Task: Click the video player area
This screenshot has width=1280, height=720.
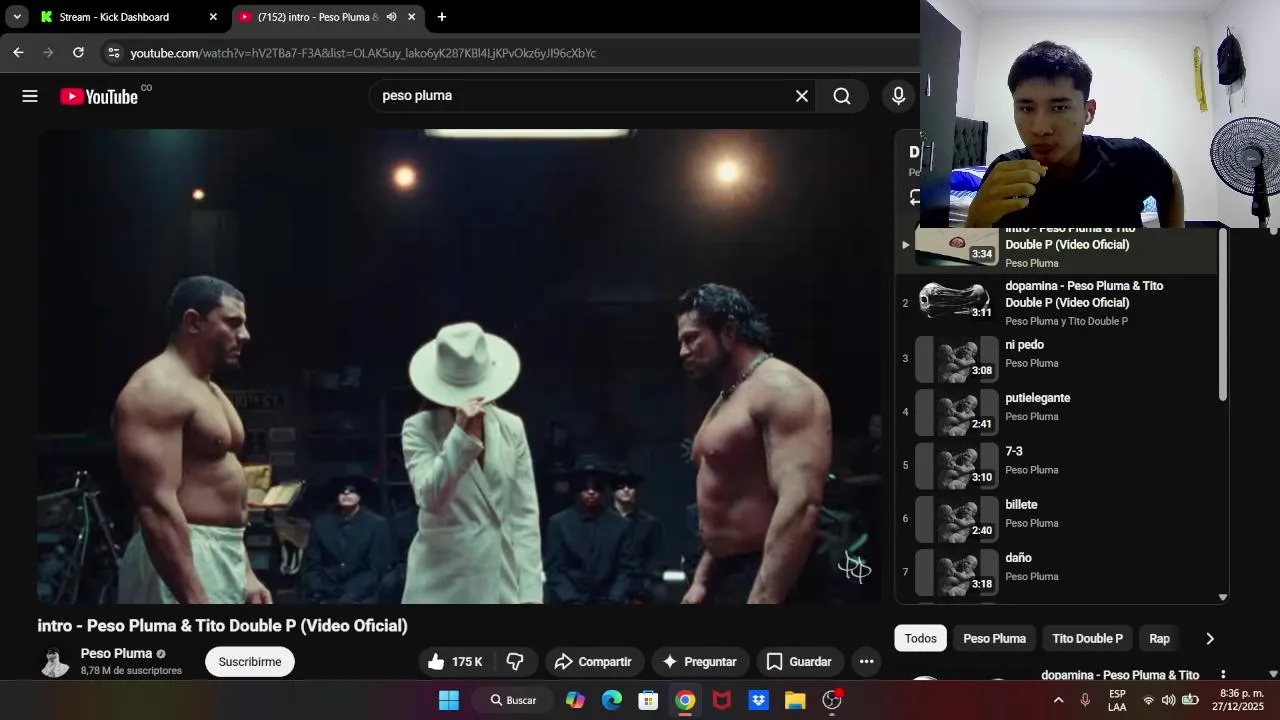Action: 459,366
